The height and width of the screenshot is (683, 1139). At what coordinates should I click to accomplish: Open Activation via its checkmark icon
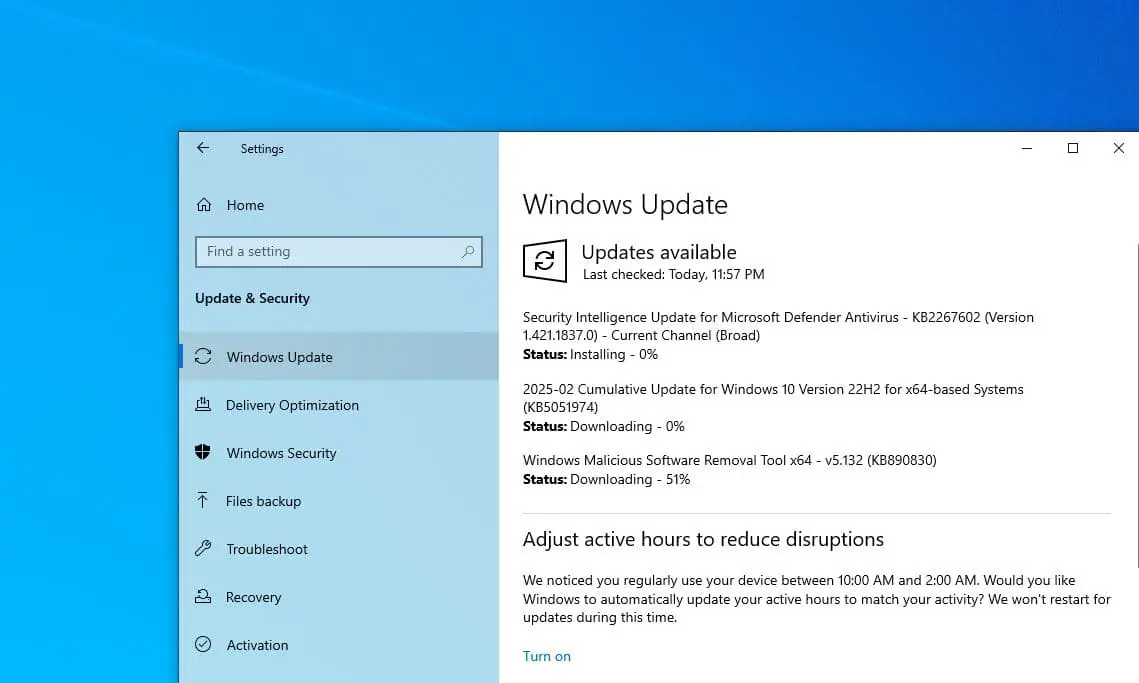(x=202, y=645)
